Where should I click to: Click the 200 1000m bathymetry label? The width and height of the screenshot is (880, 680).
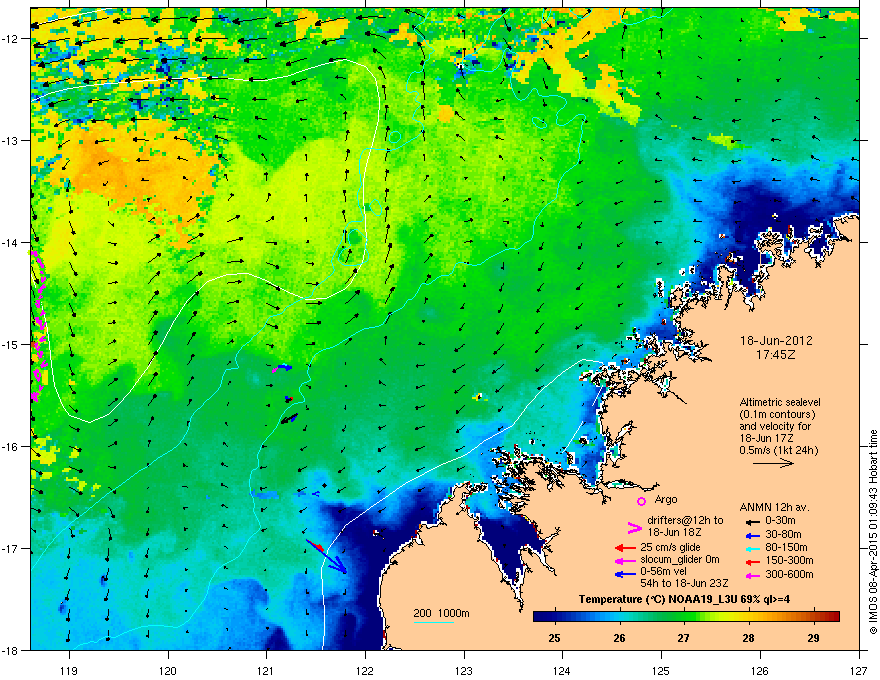point(441,613)
